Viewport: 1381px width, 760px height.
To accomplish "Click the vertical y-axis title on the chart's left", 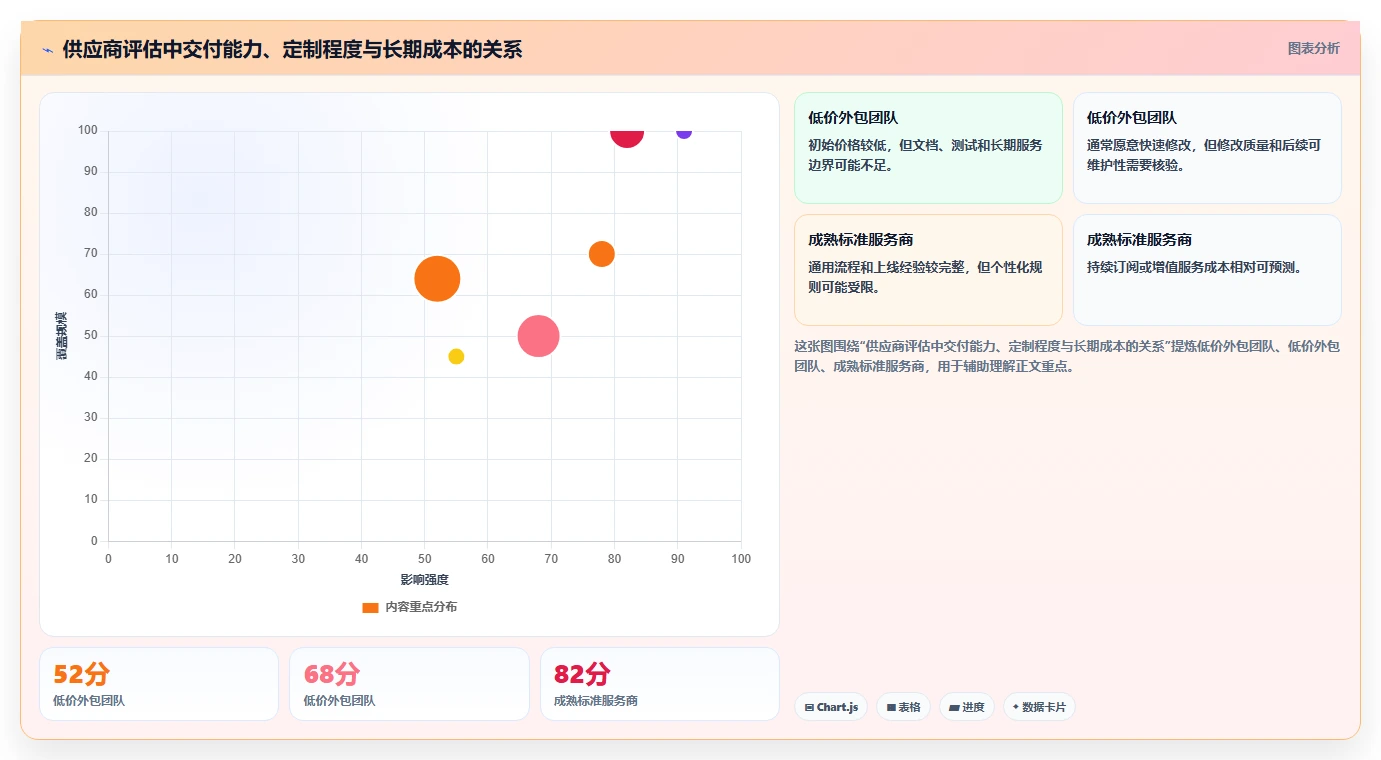I will 62,336.
